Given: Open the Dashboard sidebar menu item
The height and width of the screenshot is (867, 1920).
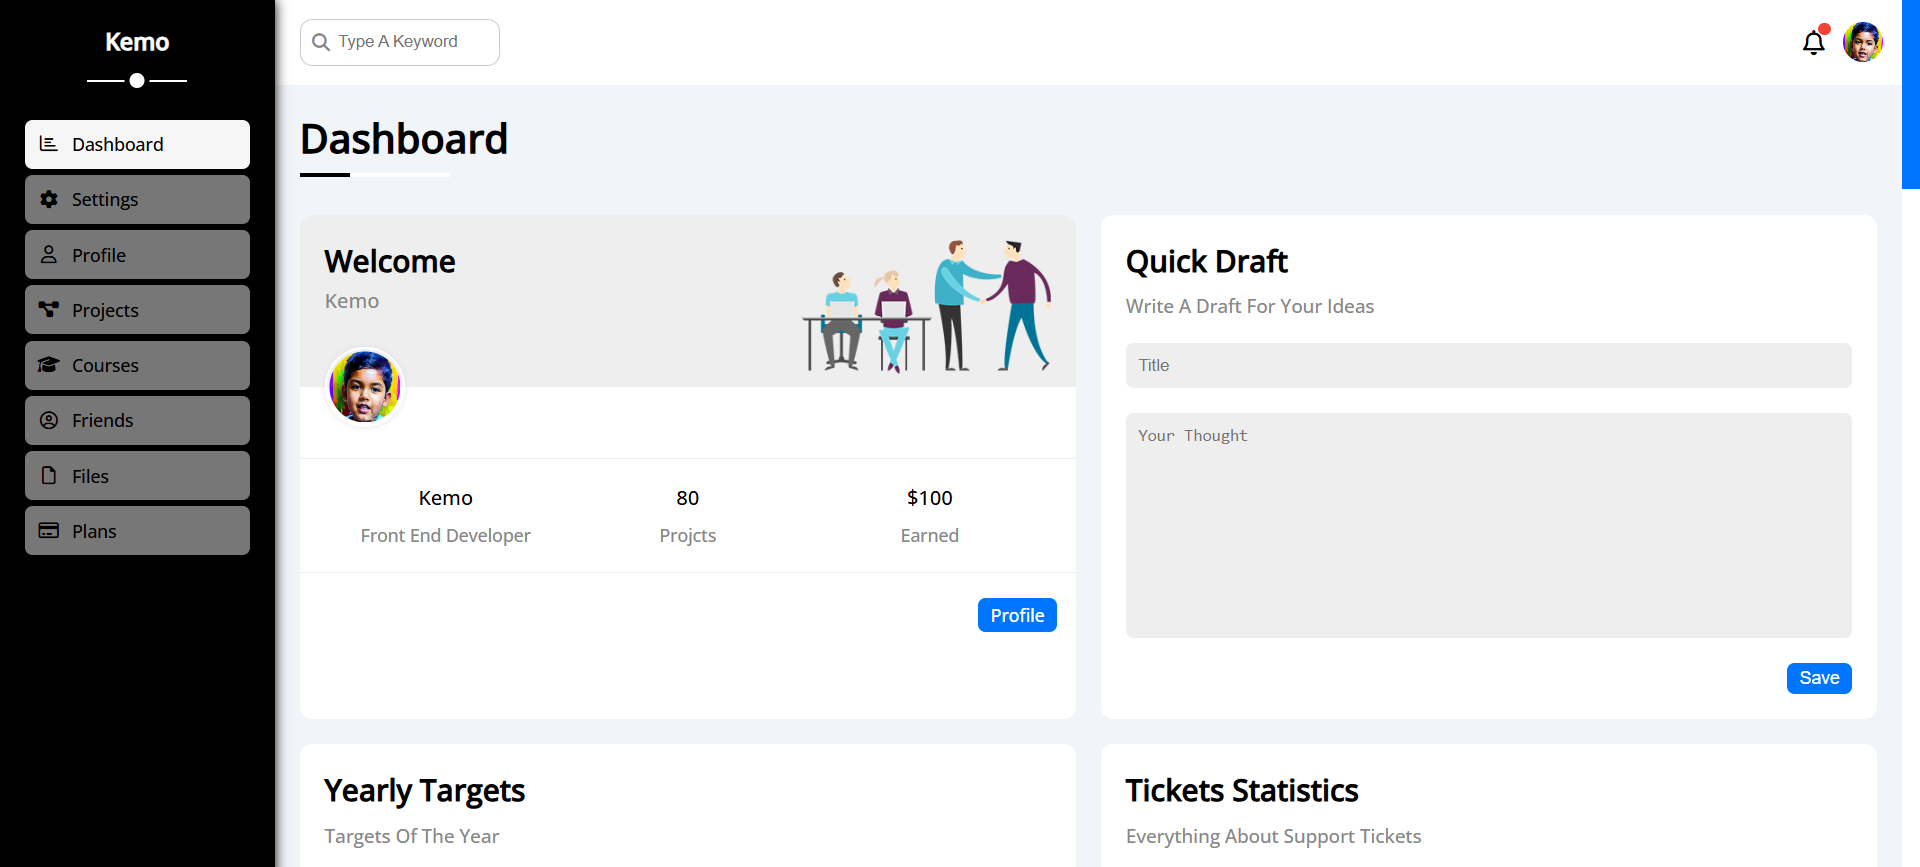Looking at the screenshot, I should (137, 144).
